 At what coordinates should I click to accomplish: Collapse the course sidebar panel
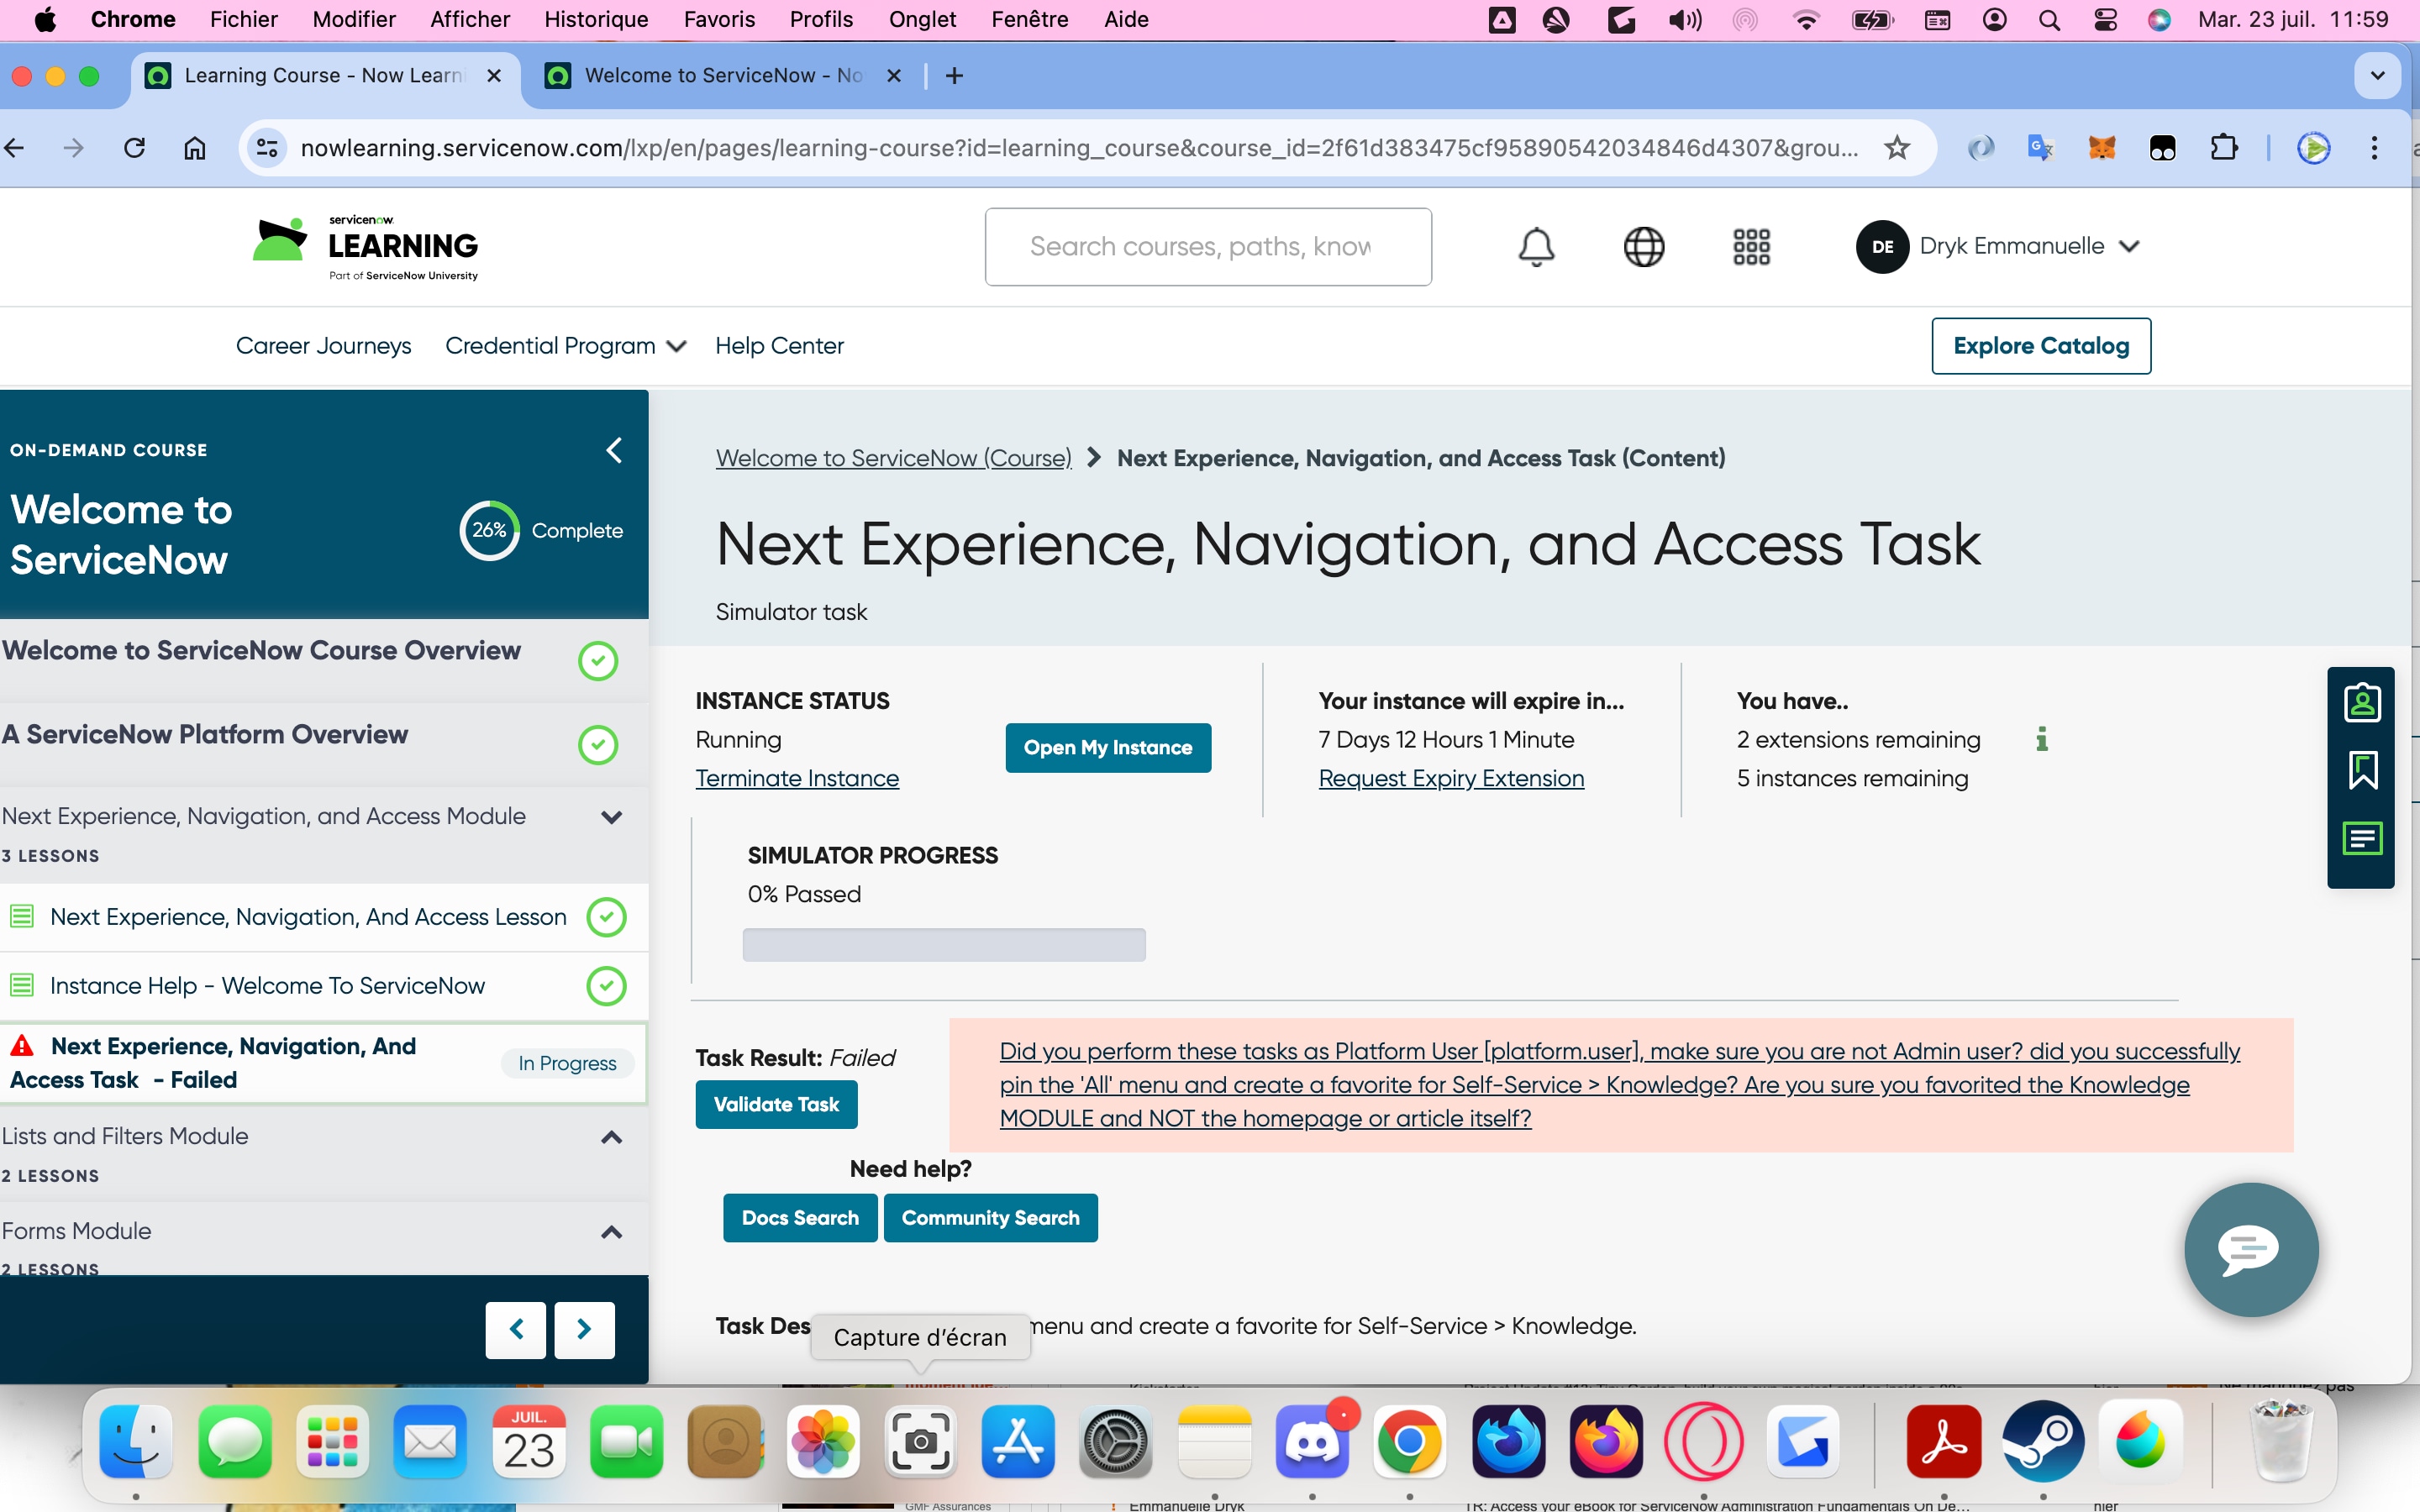point(614,450)
